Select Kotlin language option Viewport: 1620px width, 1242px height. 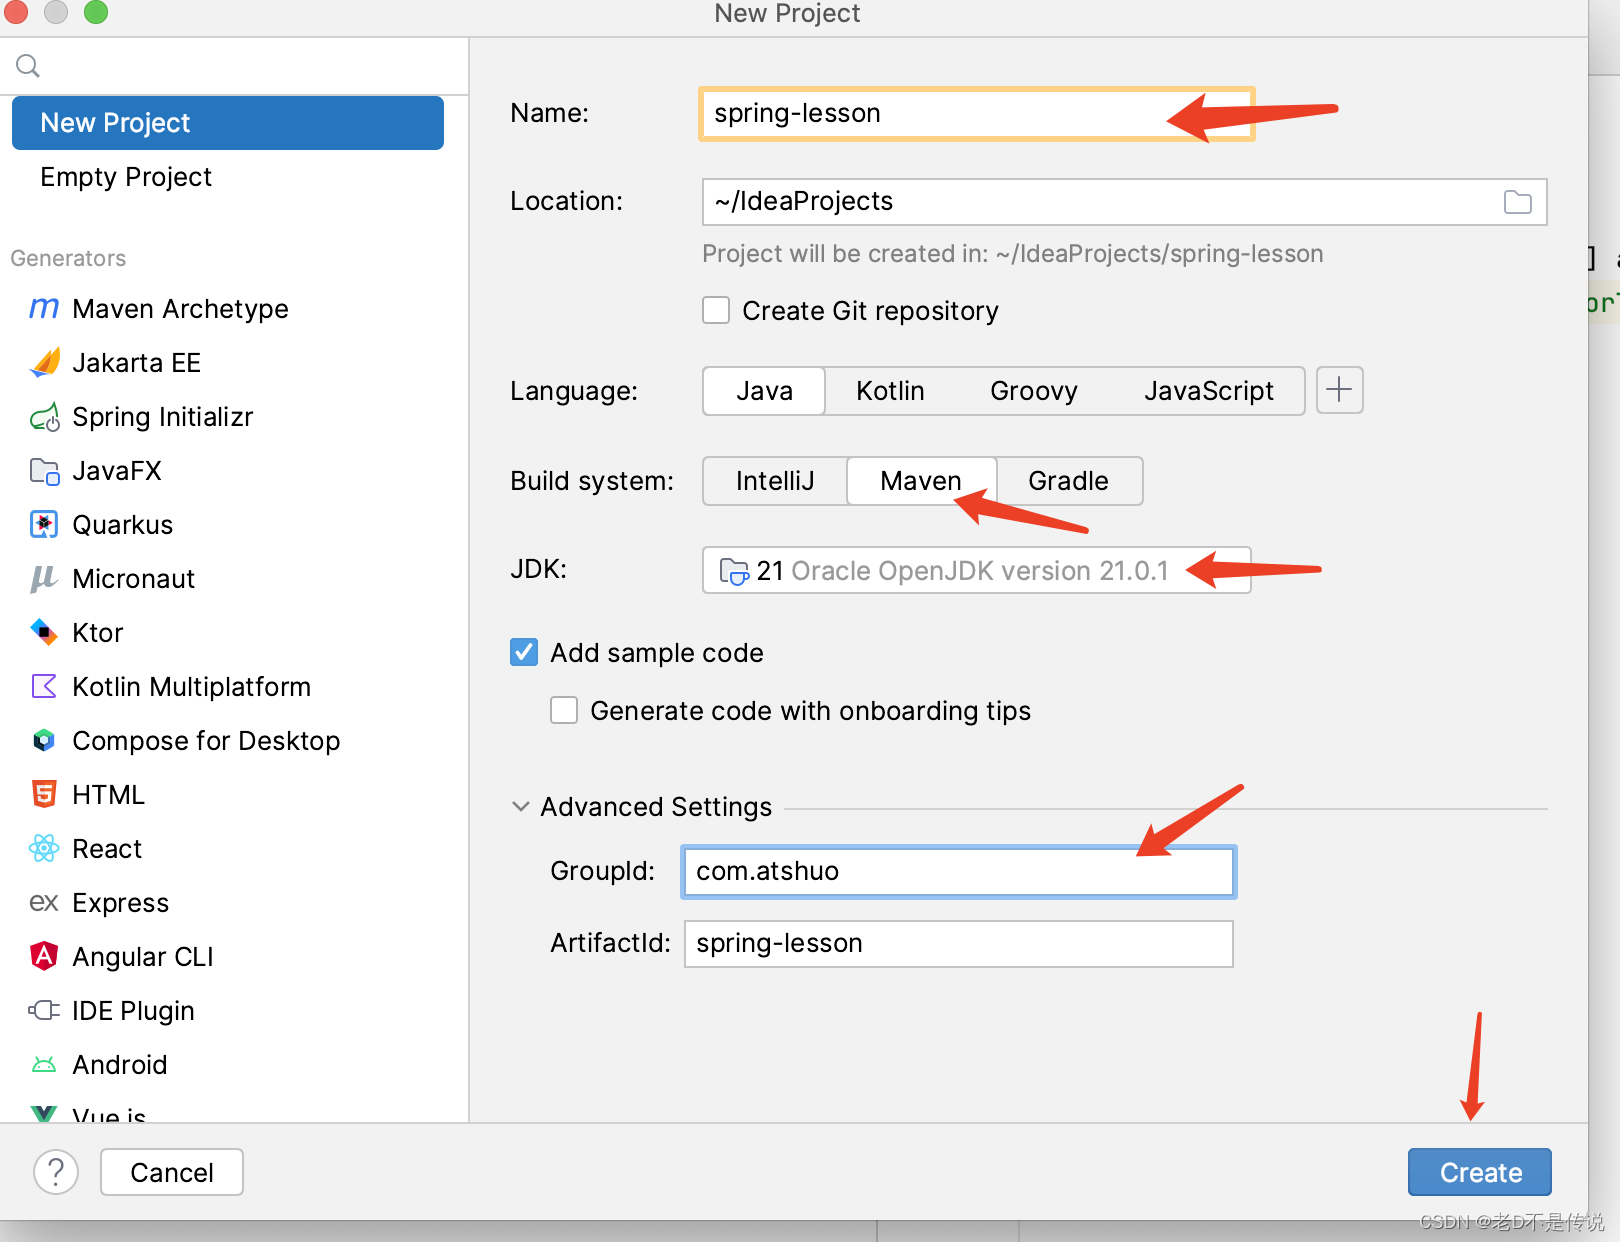890,391
